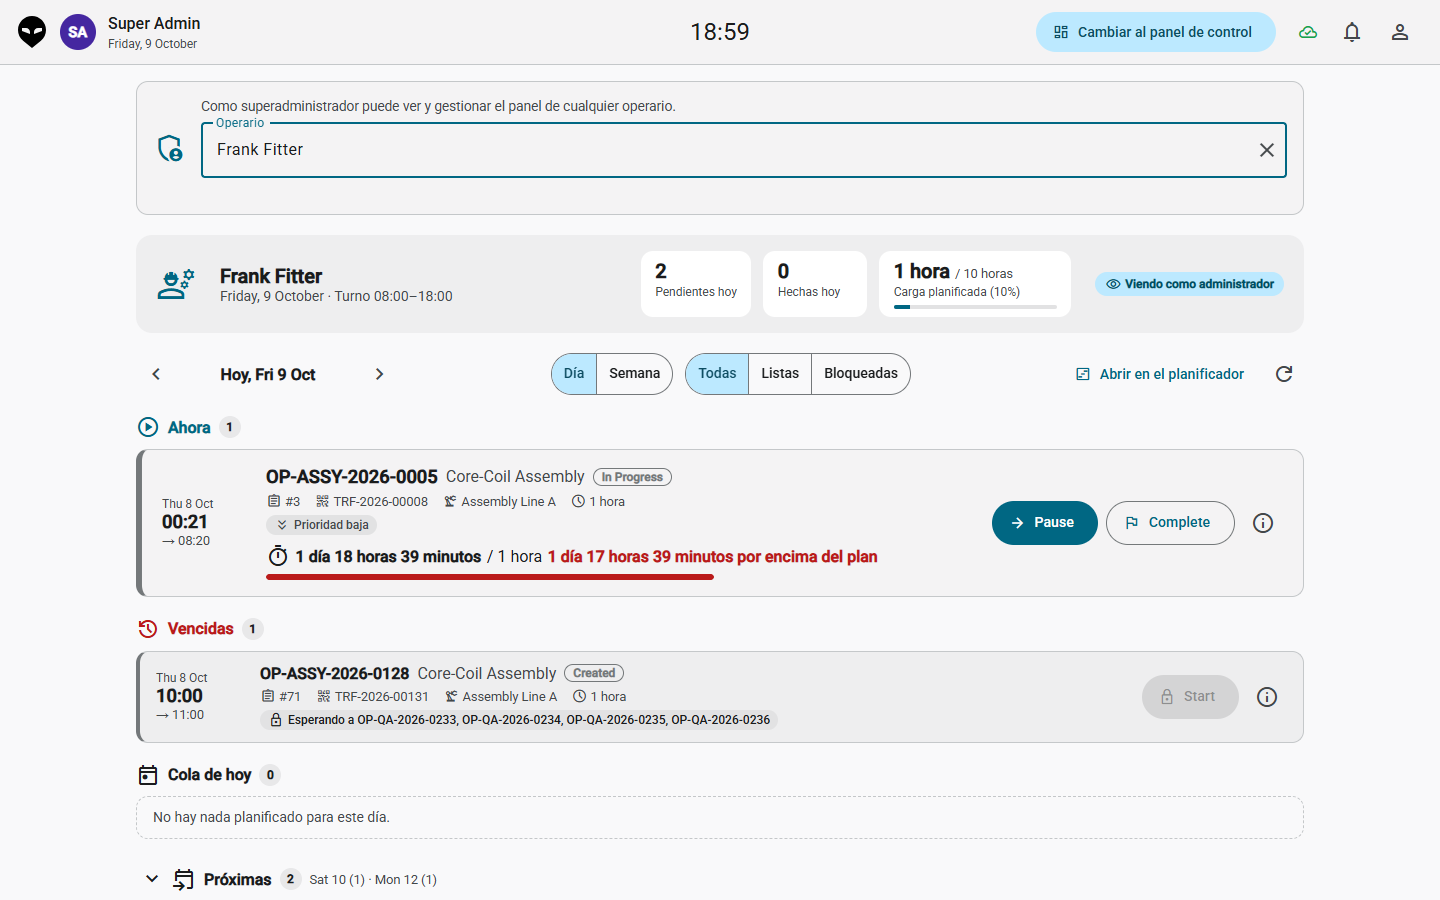Click the Carga planificada progress bar
Viewport: 1440px width, 900px height.
(x=975, y=307)
